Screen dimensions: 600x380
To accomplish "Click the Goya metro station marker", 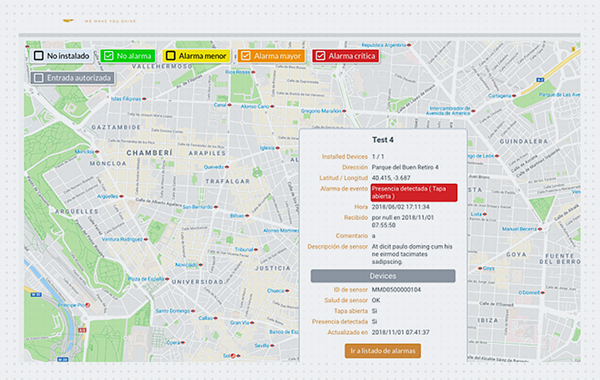I will pos(480,268).
